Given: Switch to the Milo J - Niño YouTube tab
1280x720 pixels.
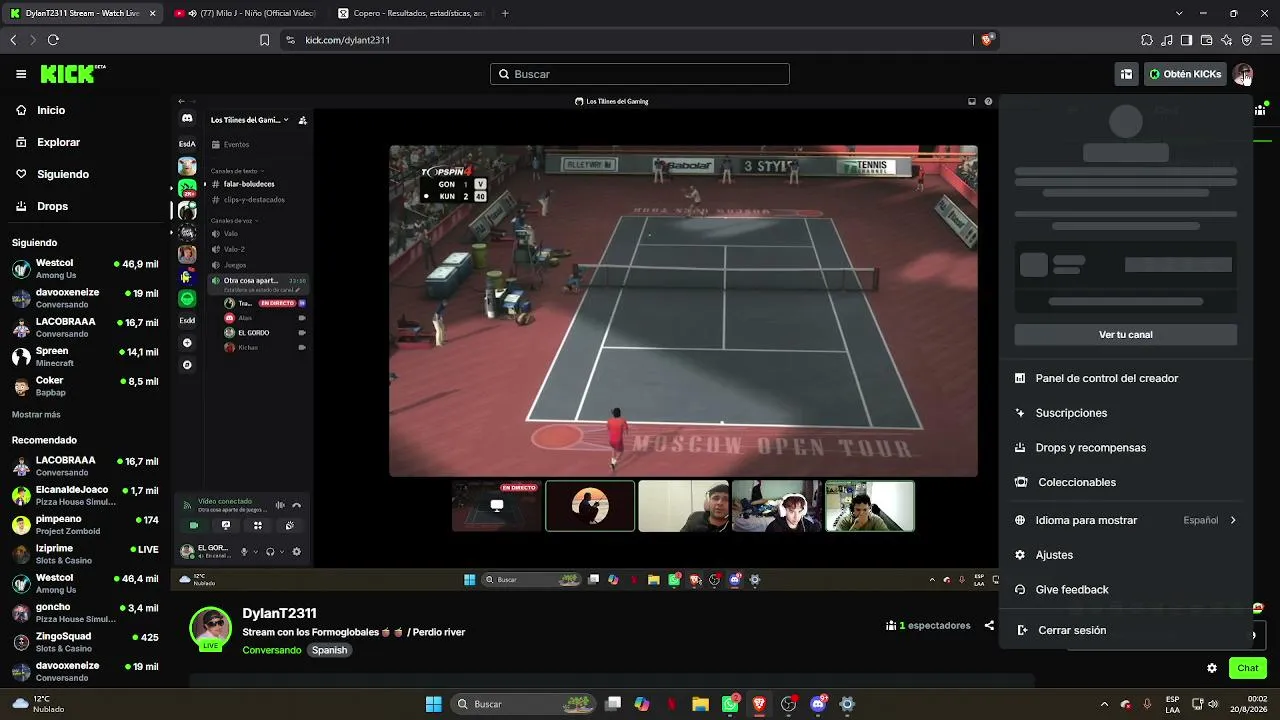Looking at the screenshot, I should point(245,13).
